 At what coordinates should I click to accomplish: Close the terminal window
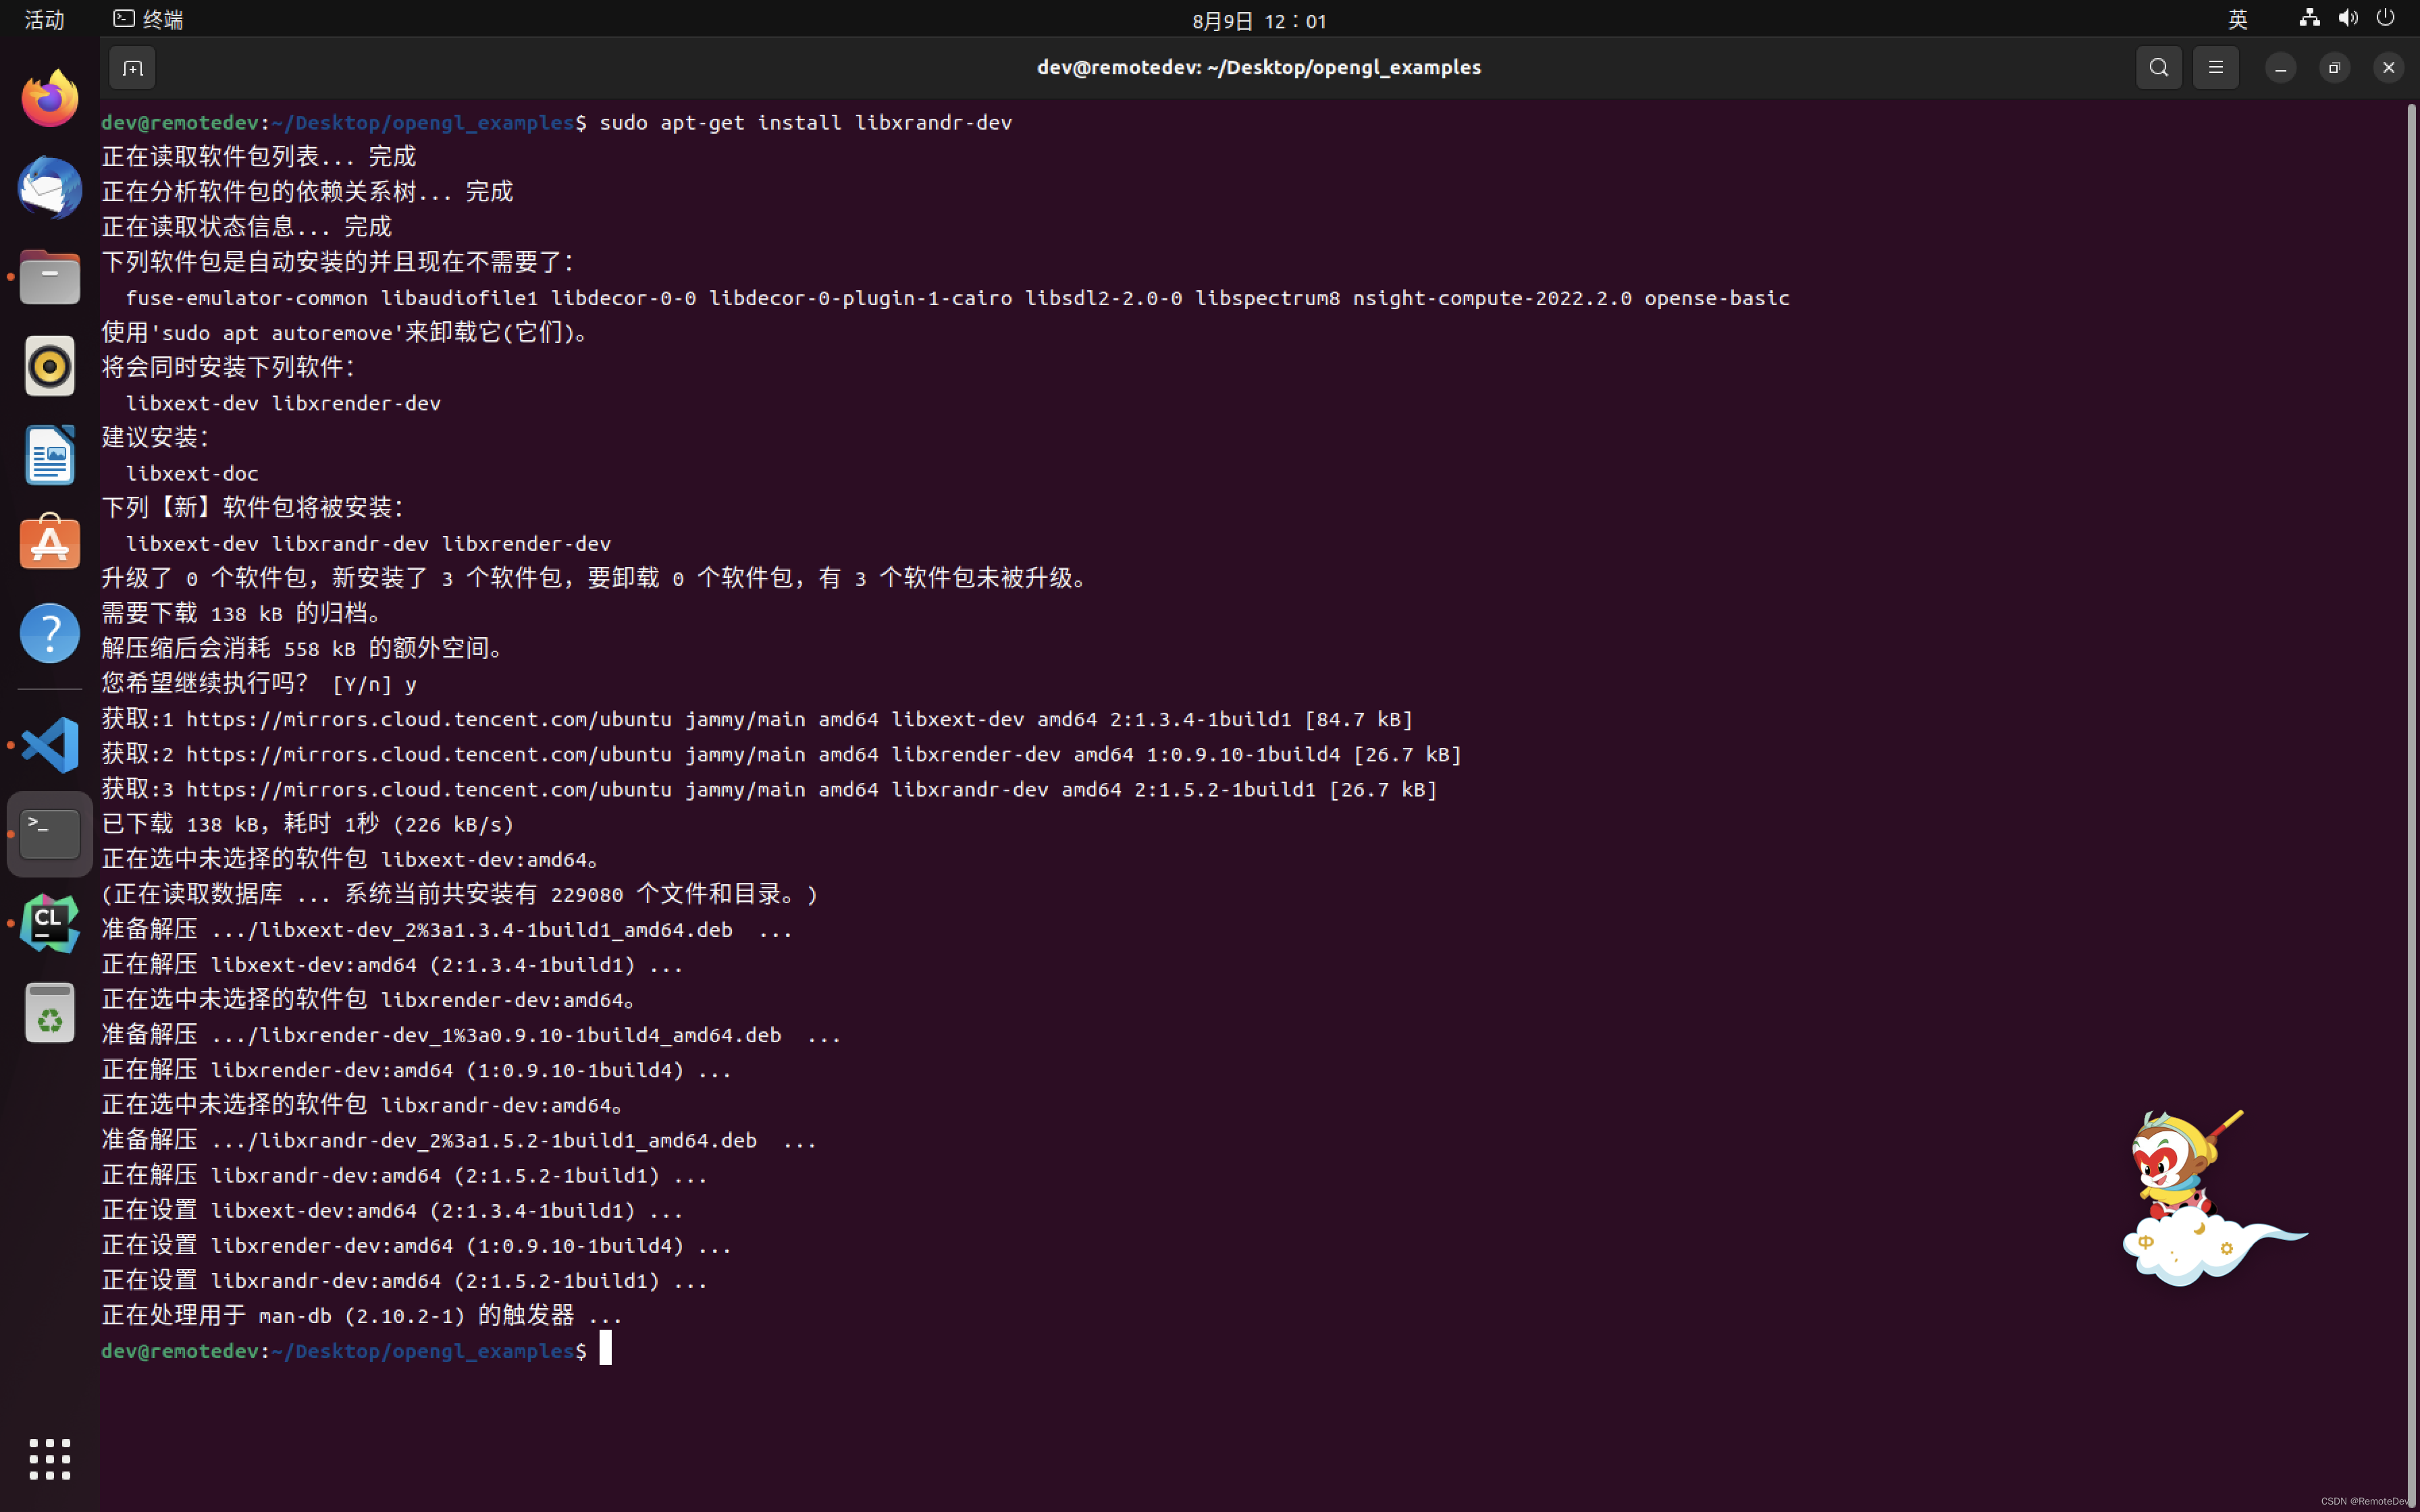[2389, 68]
